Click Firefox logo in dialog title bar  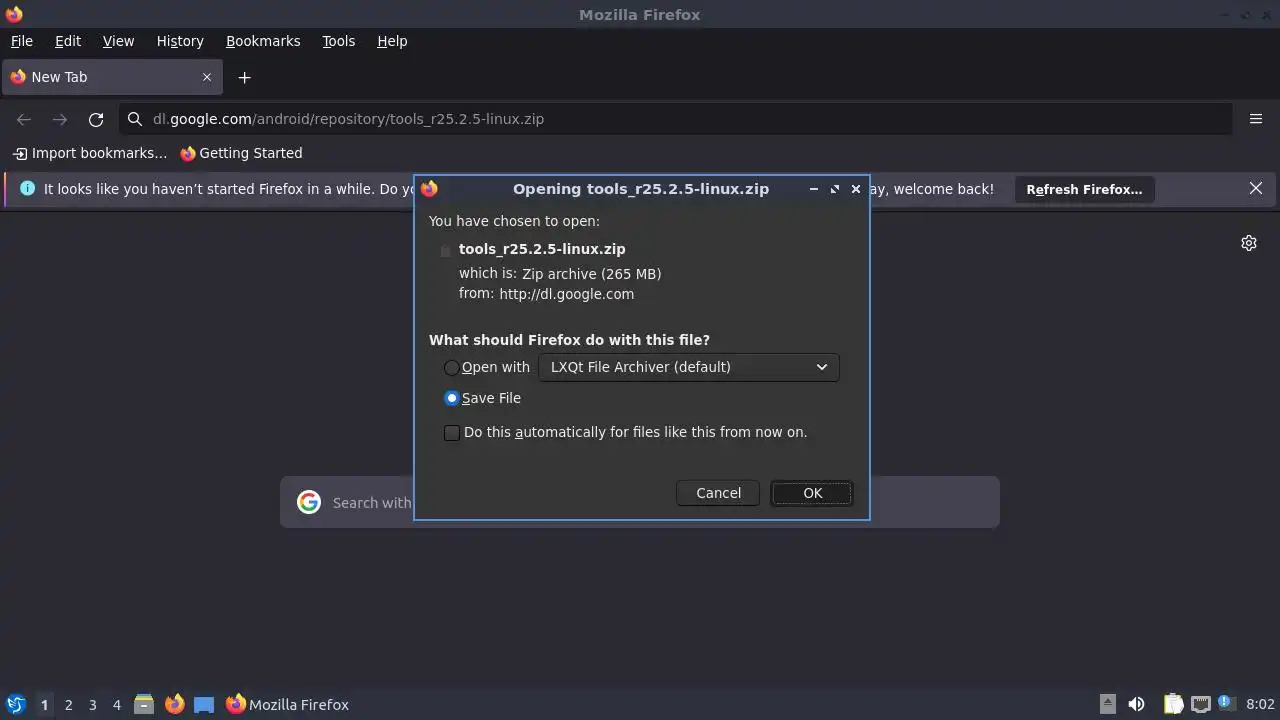(x=430, y=188)
